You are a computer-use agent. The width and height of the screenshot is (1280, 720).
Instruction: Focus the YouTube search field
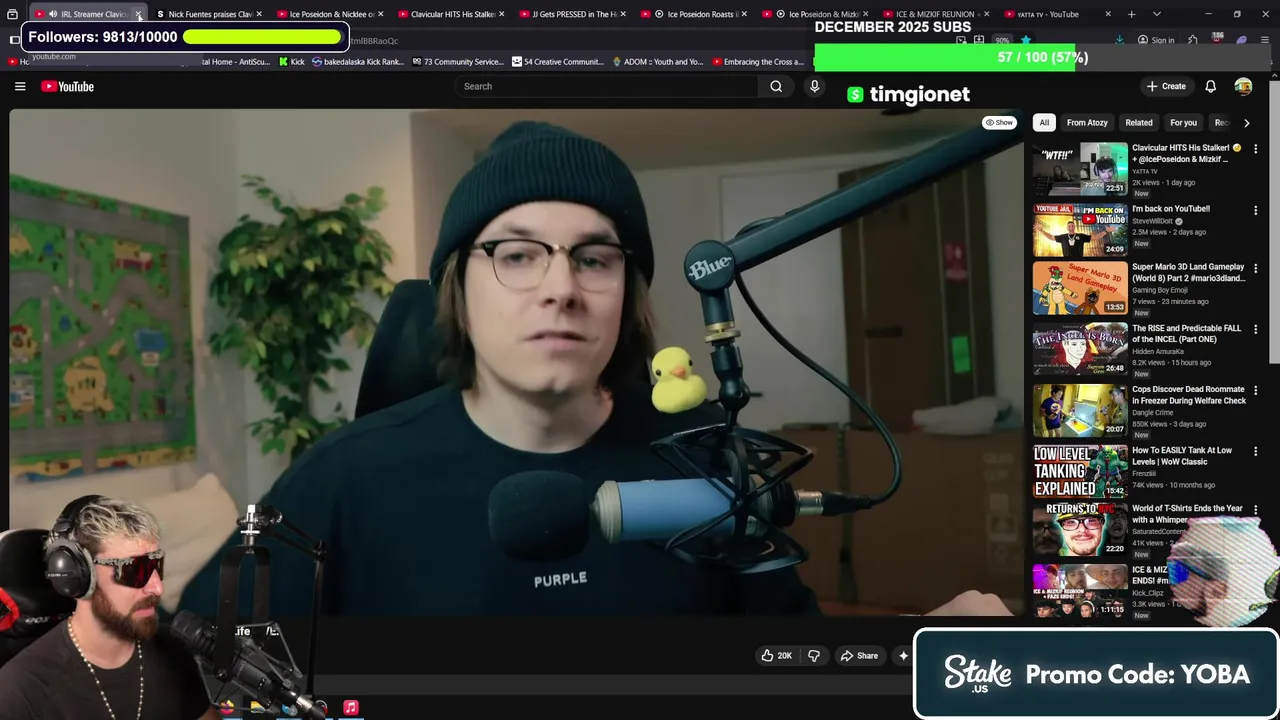click(605, 87)
